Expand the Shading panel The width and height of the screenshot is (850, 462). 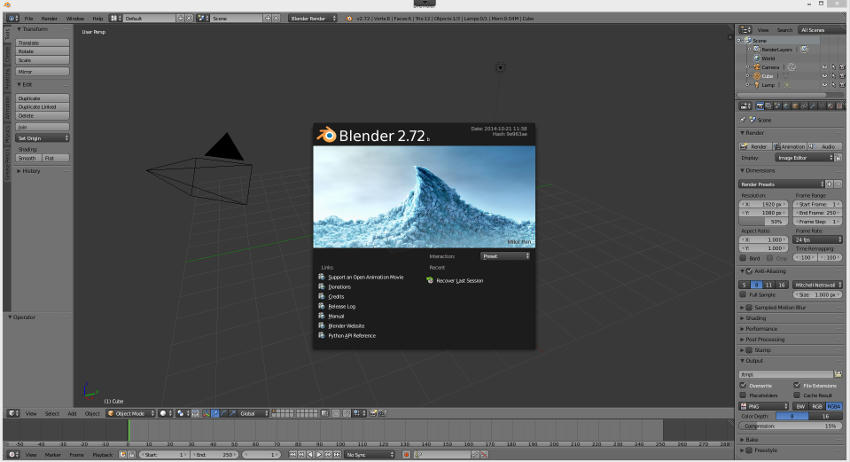coord(755,318)
